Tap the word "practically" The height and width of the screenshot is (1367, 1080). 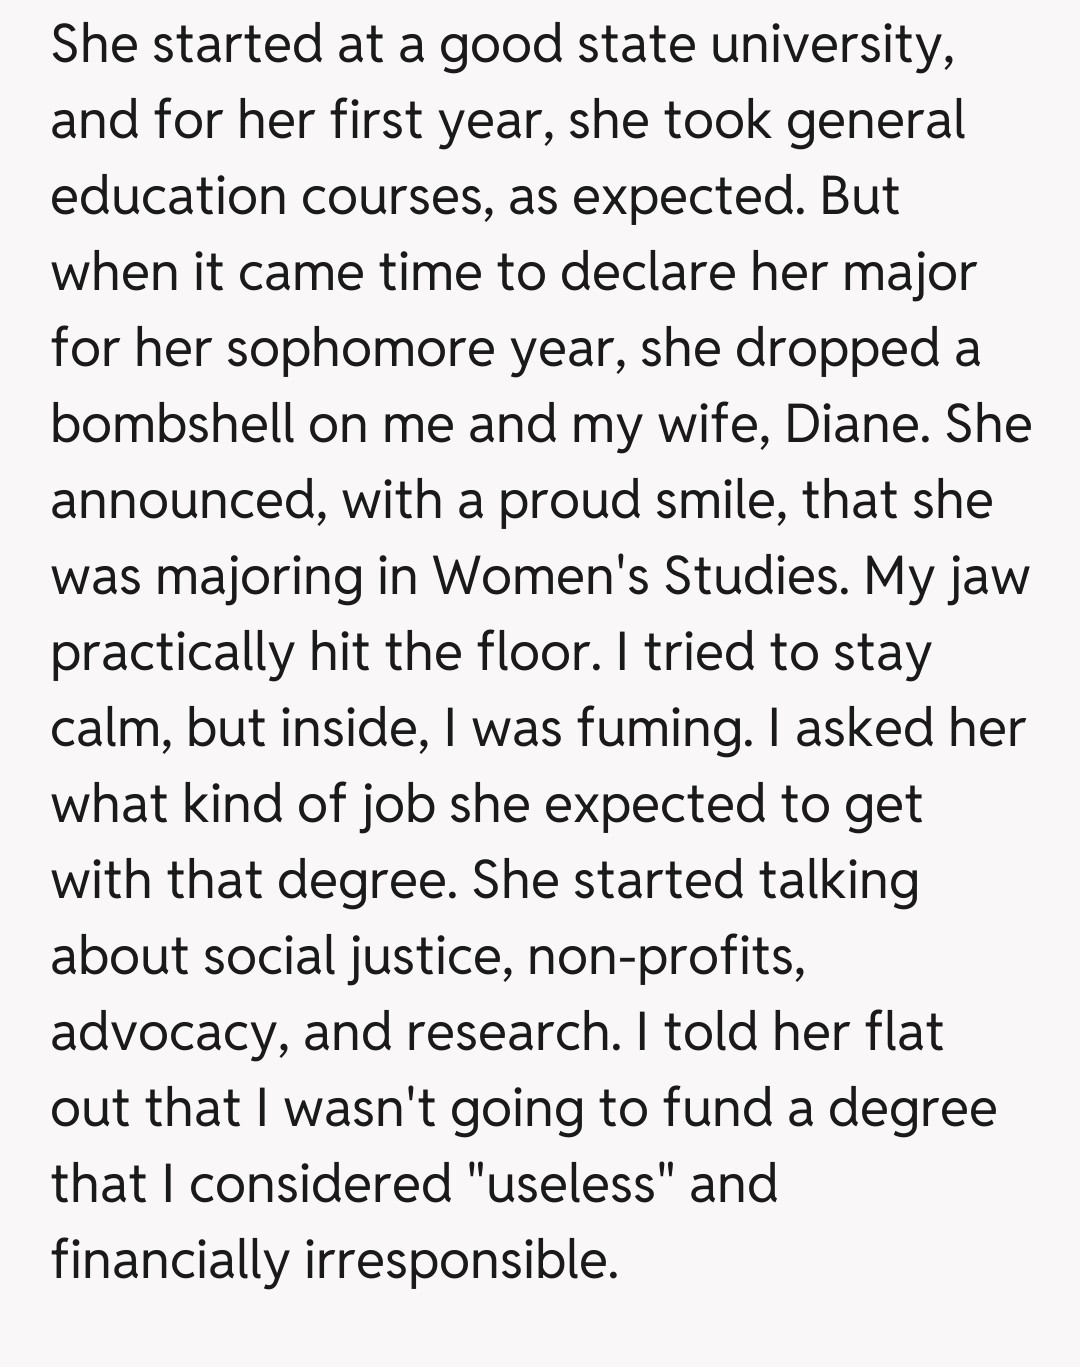[172, 652]
